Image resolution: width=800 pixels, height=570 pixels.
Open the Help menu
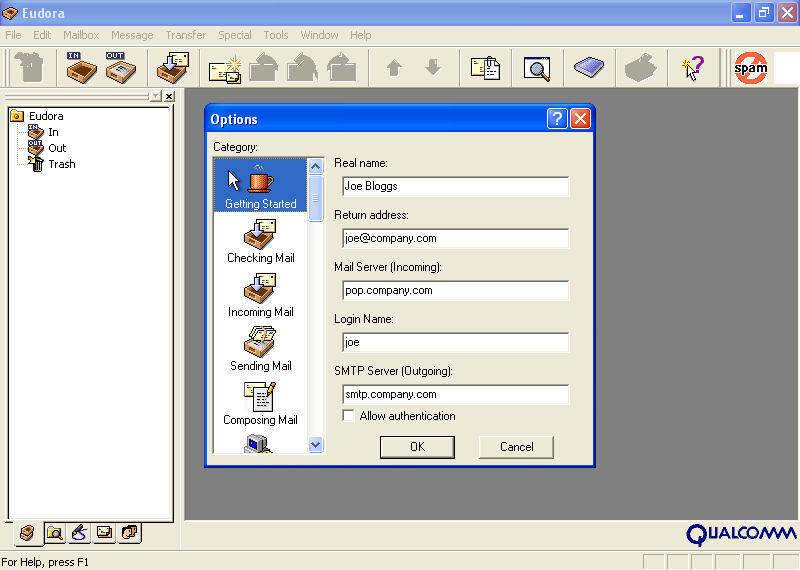tap(361, 35)
